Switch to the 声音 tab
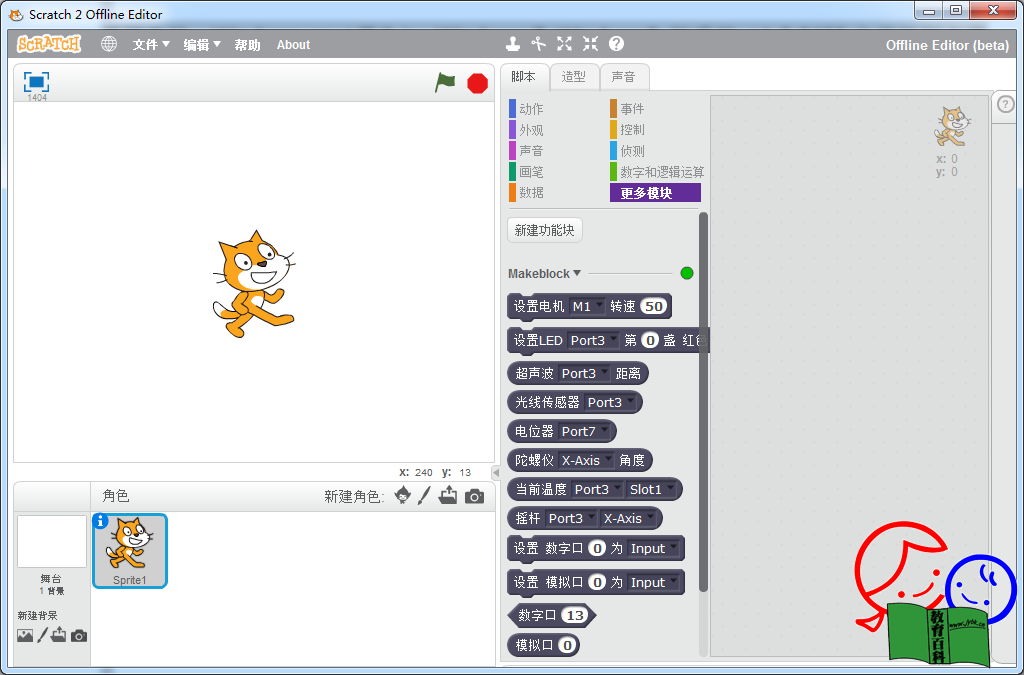 [x=624, y=77]
